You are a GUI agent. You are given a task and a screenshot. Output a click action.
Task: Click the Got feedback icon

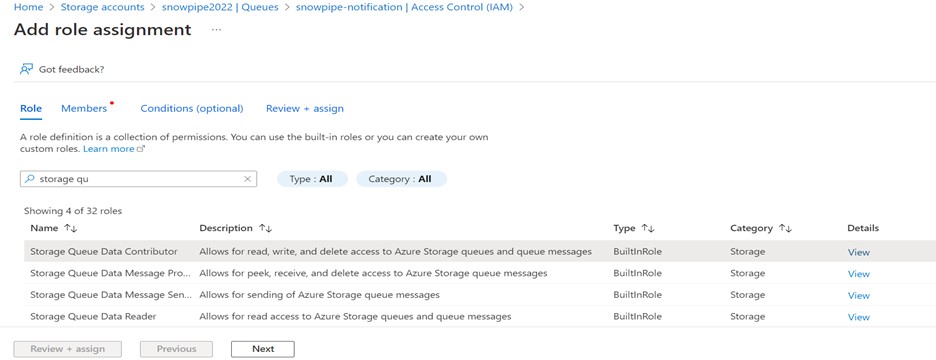[26, 69]
